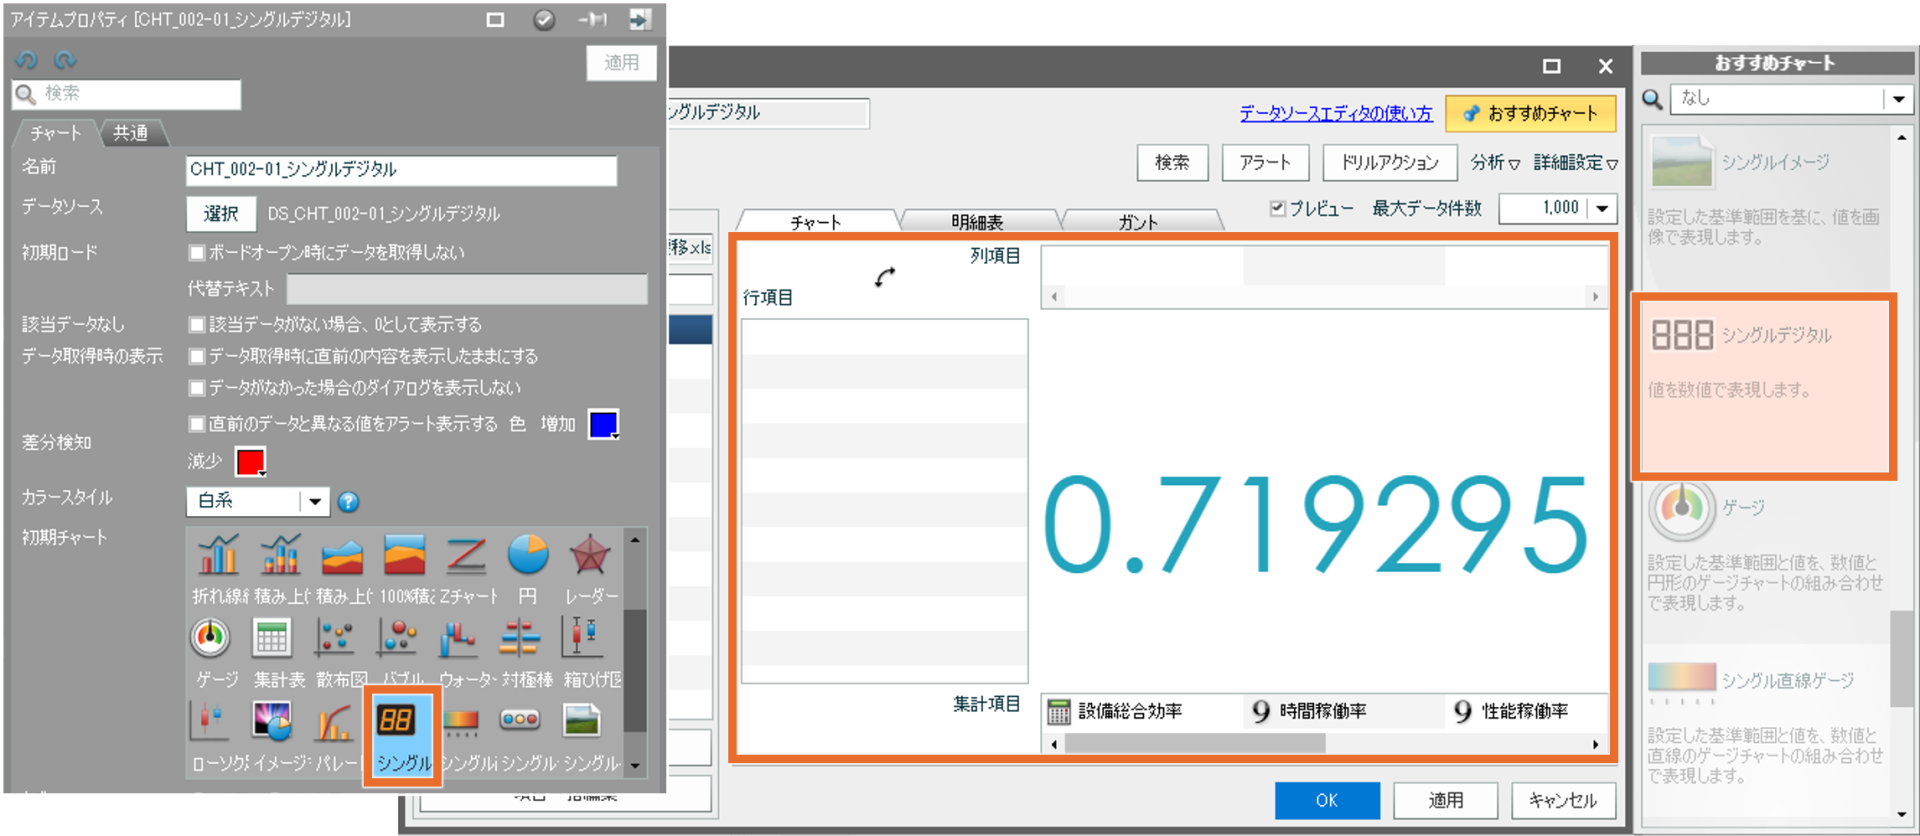Click the 適用 button in item properties
Viewport: 1920px width, 836px height.
click(x=621, y=62)
